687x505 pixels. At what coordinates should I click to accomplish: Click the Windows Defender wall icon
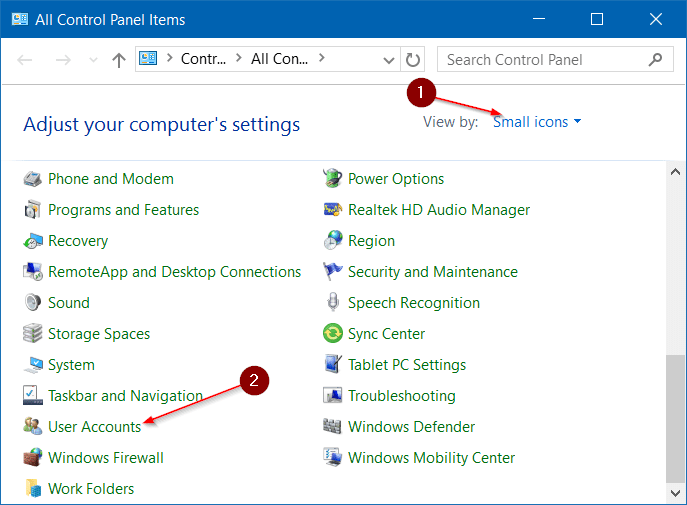332,427
